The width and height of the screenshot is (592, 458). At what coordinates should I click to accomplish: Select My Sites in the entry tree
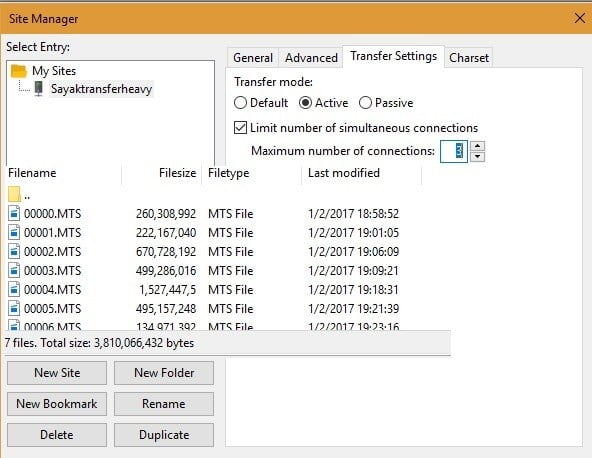[54, 71]
